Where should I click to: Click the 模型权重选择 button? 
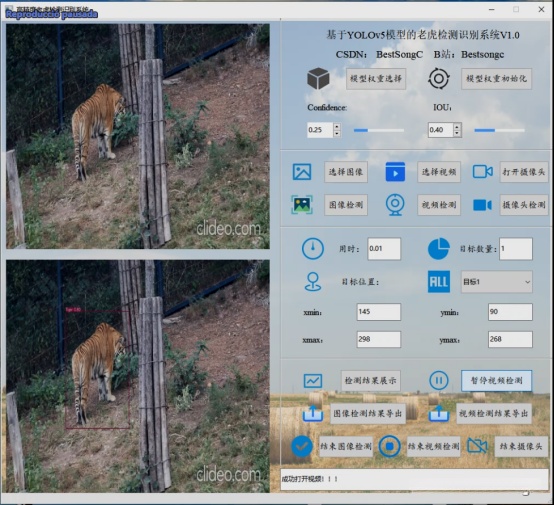pos(376,78)
